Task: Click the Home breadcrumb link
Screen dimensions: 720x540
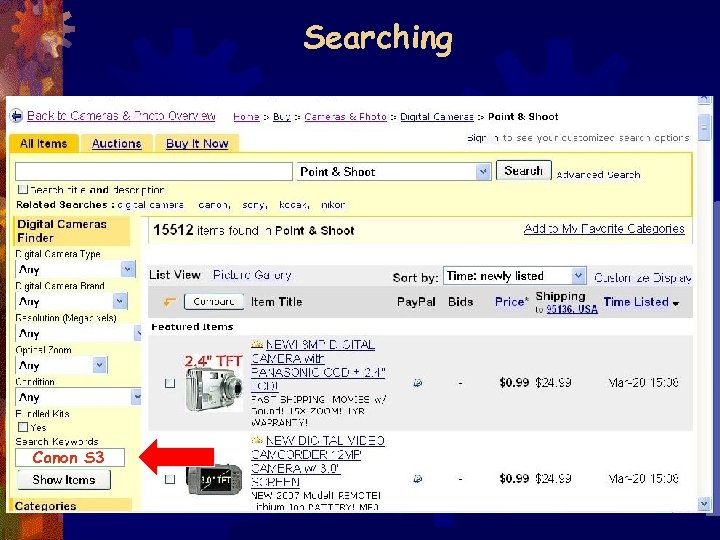Action: tap(246, 117)
